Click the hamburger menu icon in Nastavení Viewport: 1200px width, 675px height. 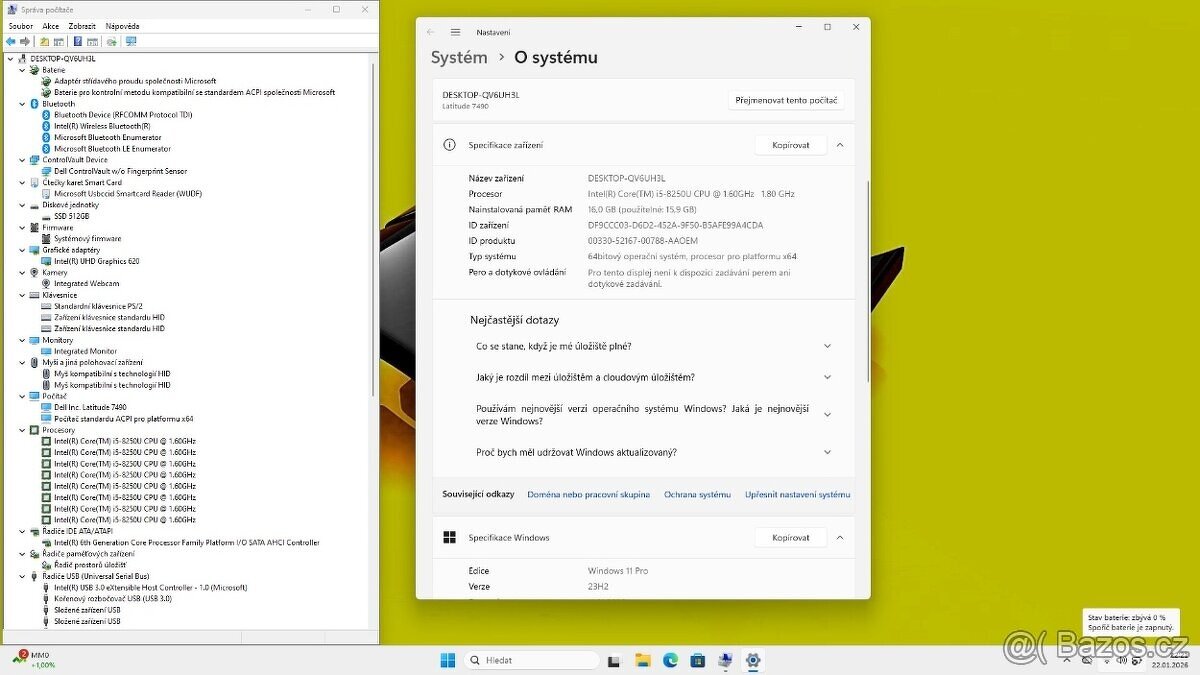tap(458, 31)
